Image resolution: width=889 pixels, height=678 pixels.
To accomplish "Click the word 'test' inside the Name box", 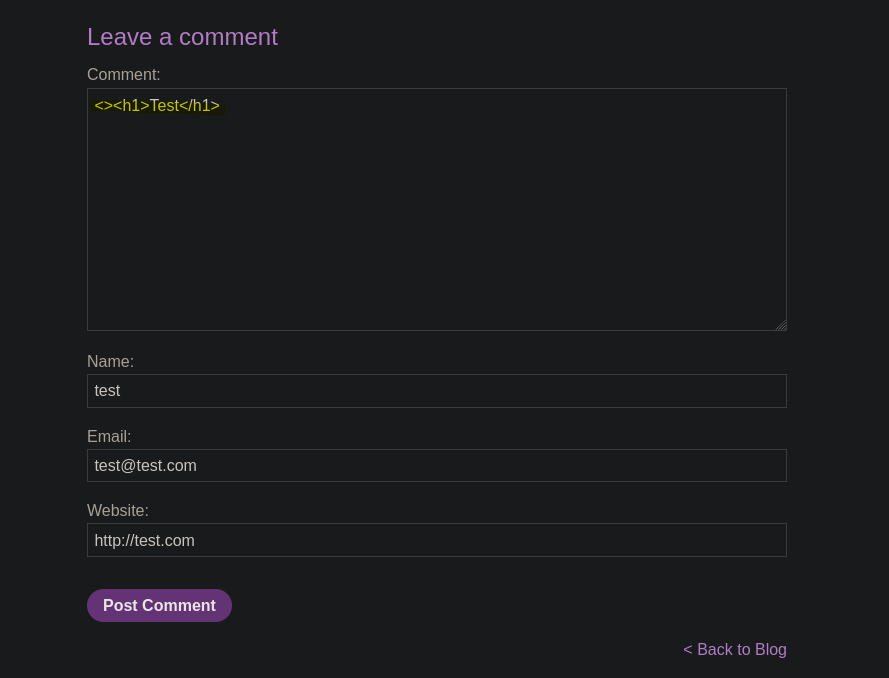I will 107,391.
